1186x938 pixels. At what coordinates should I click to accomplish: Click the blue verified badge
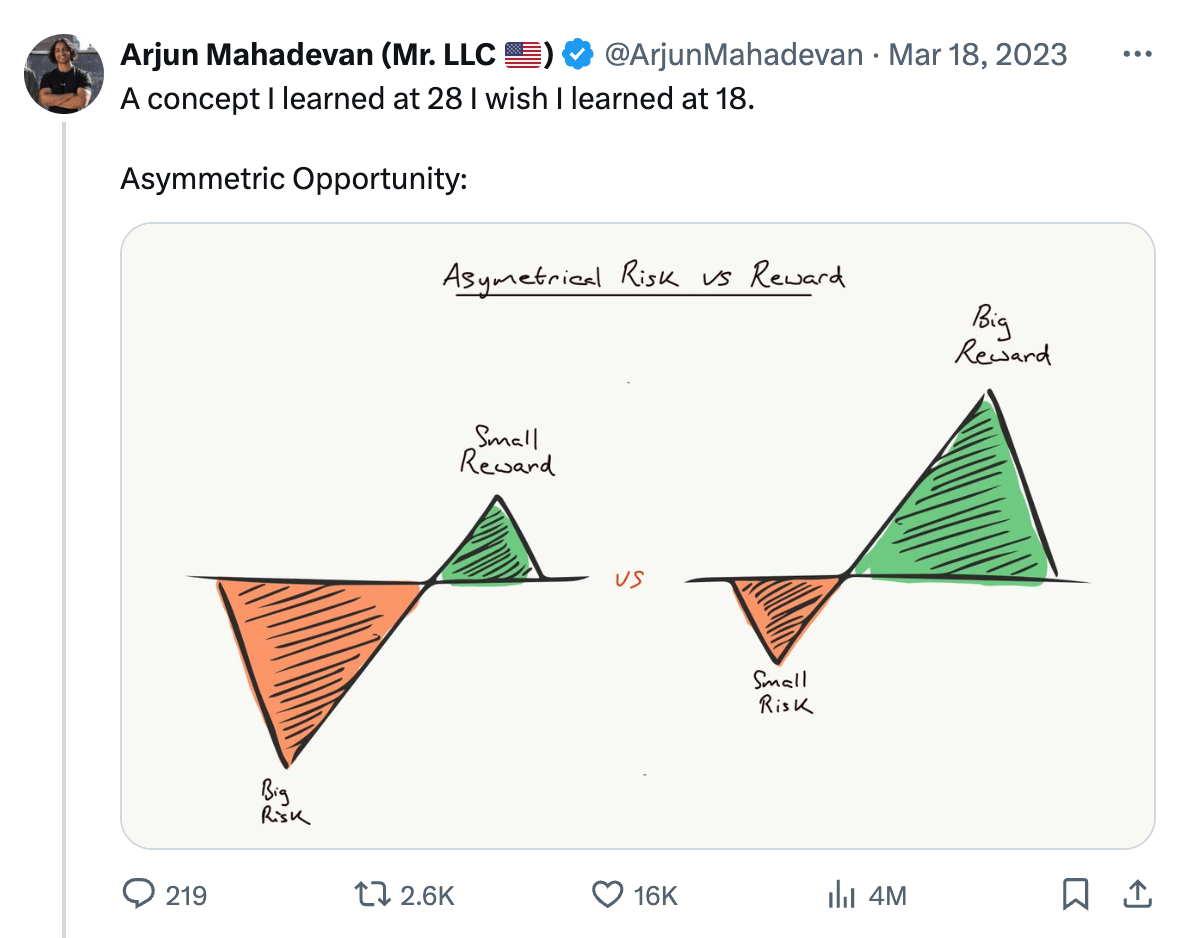click(579, 54)
